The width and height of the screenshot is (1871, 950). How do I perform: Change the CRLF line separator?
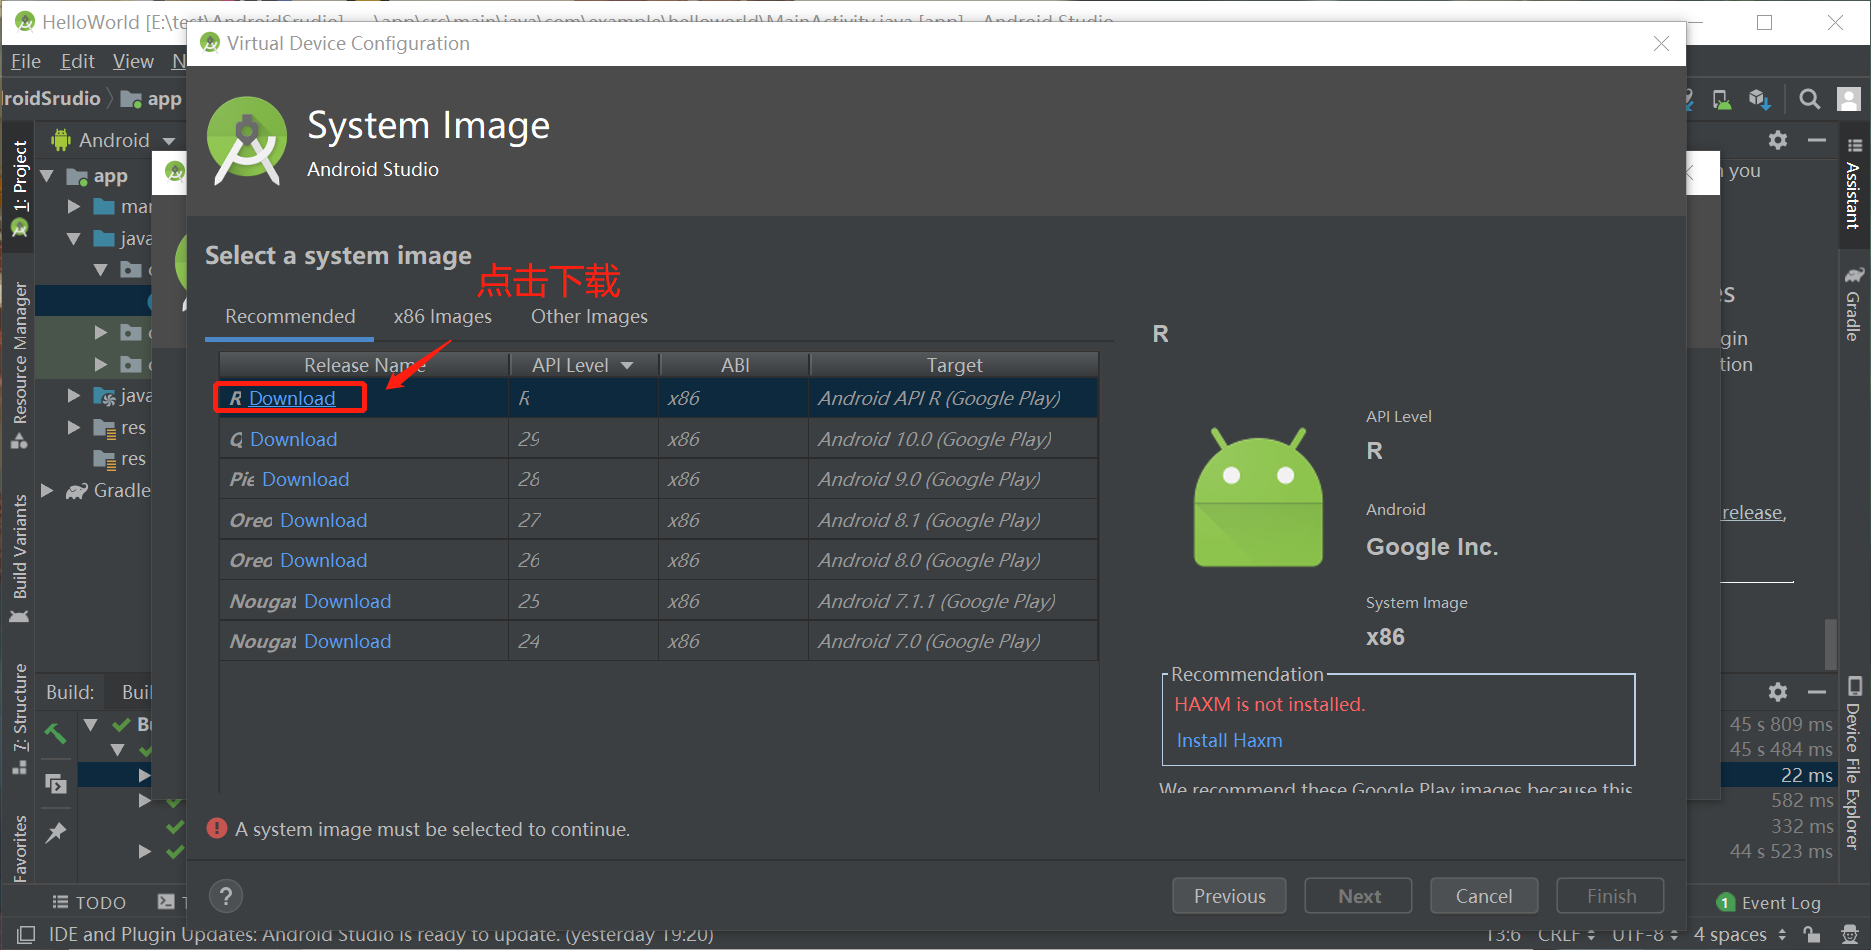[x=1566, y=935]
